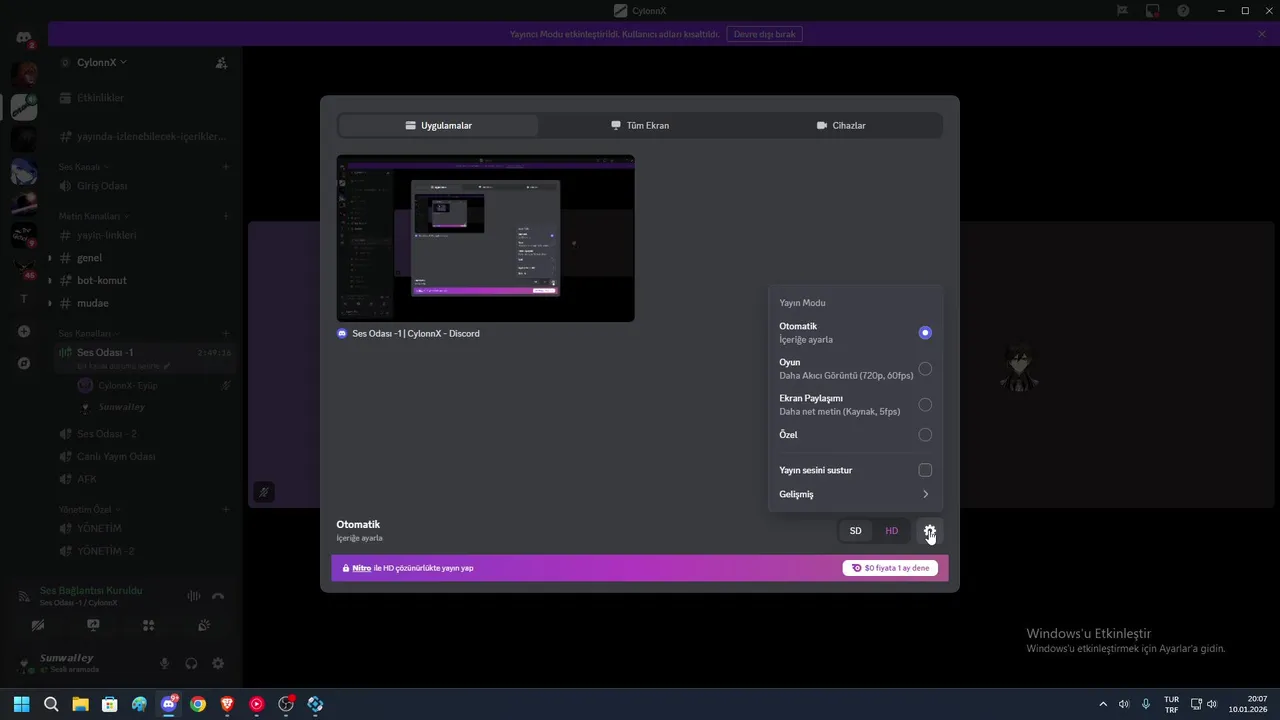1280x720 pixels.
Task: Dismiss the streamer mode banner
Action: pos(1262,34)
